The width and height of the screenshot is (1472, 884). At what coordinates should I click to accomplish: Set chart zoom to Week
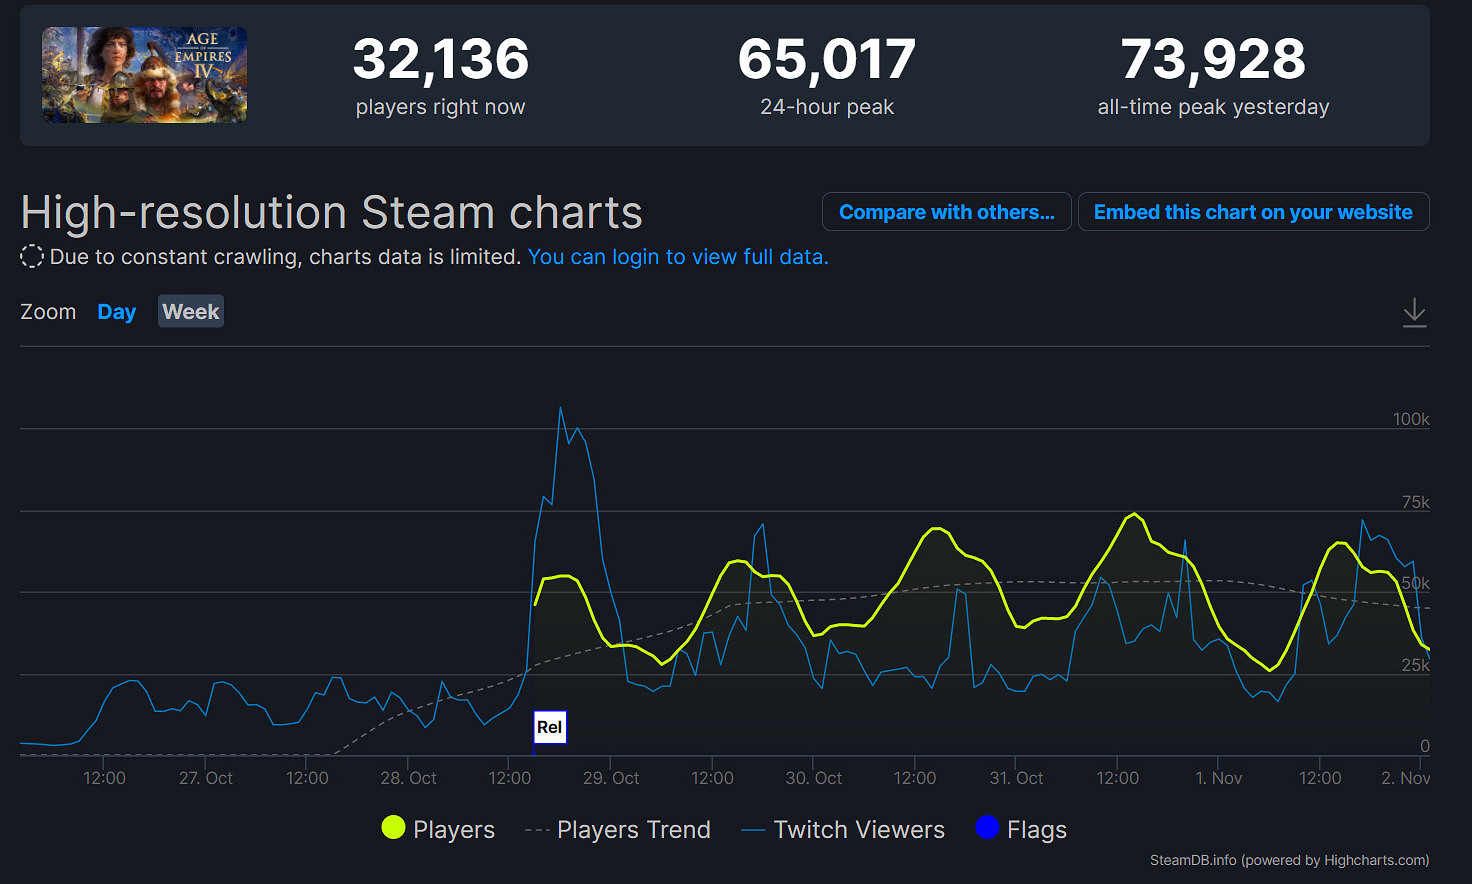[190, 312]
